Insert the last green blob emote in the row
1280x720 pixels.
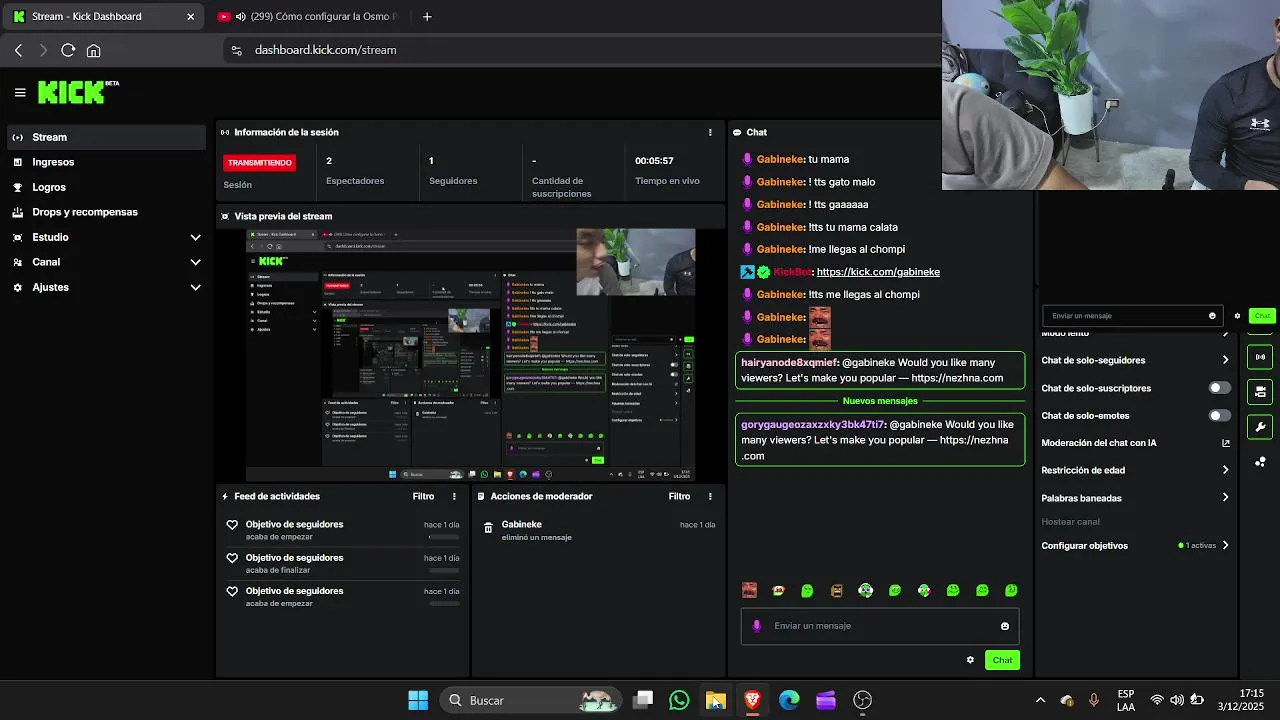pyautogui.click(x=1011, y=591)
